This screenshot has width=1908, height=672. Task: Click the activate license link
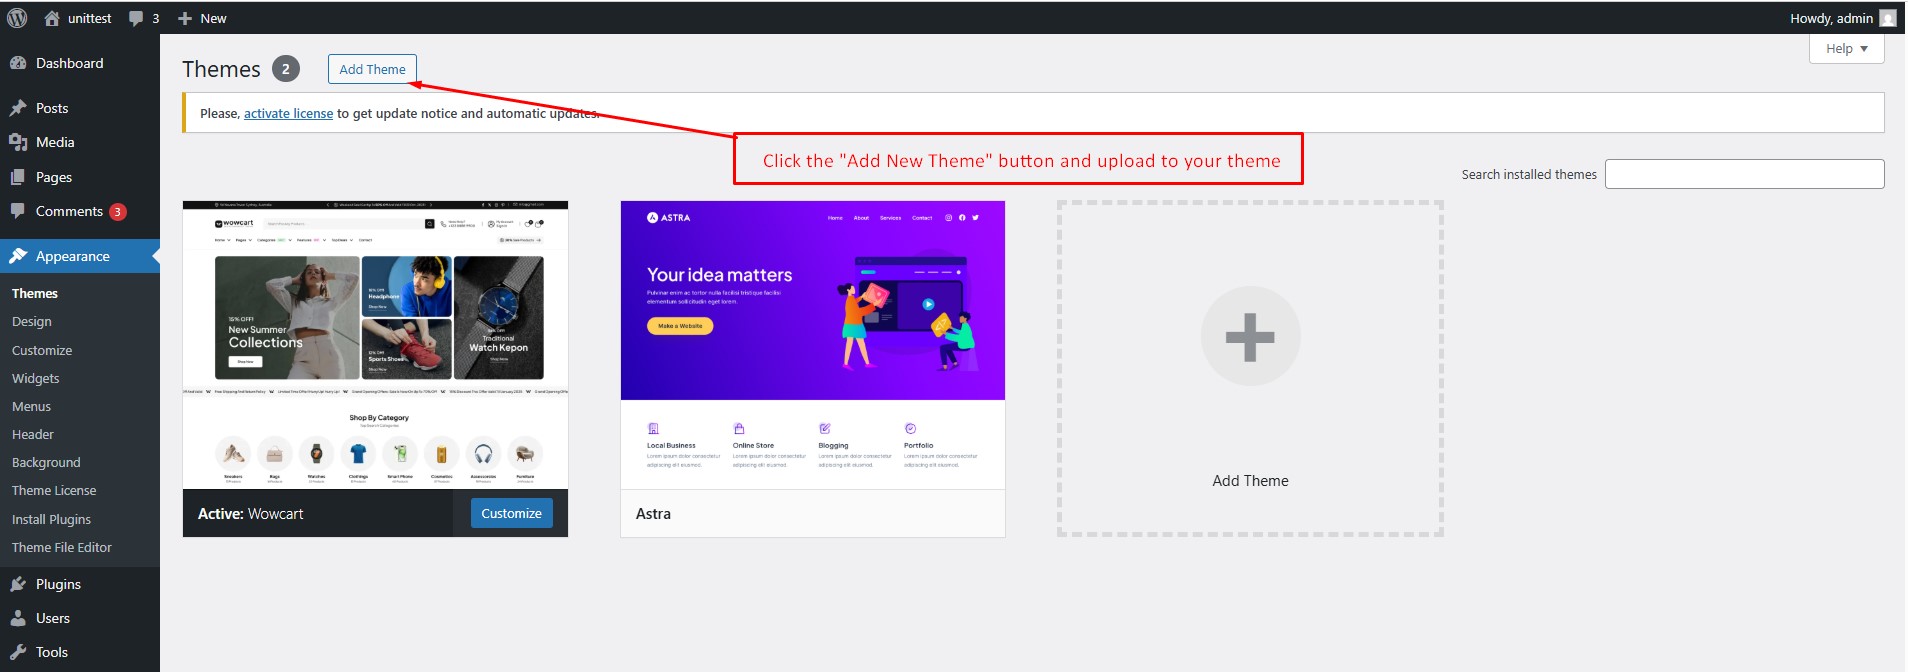point(288,113)
